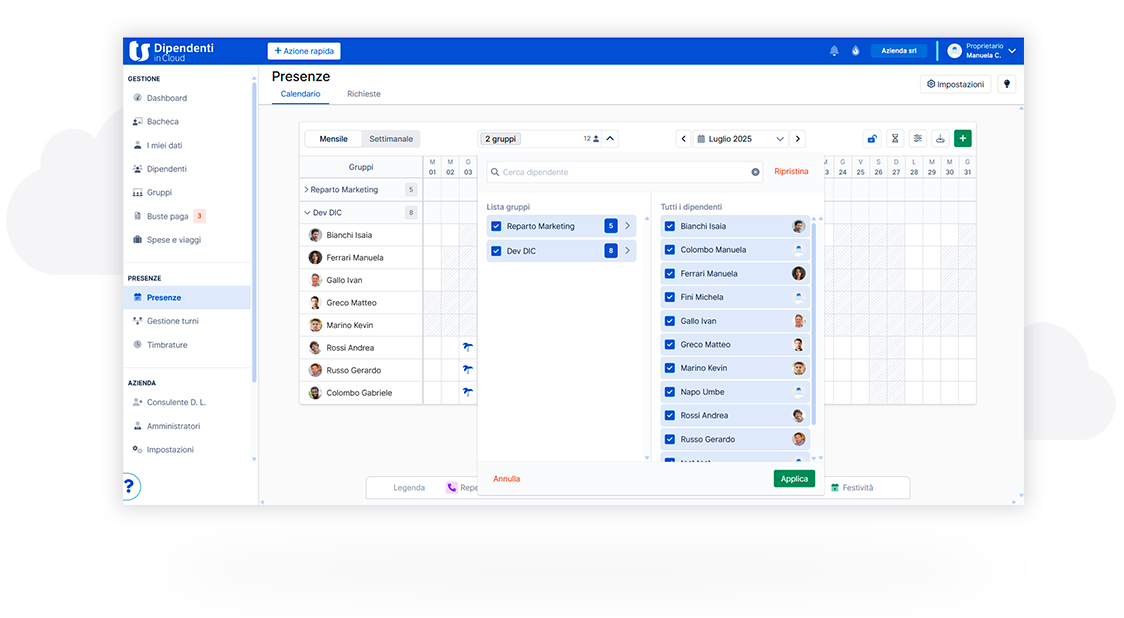Clear the employee search field
Screen dimensions: 1124x618
pos(755,172)
